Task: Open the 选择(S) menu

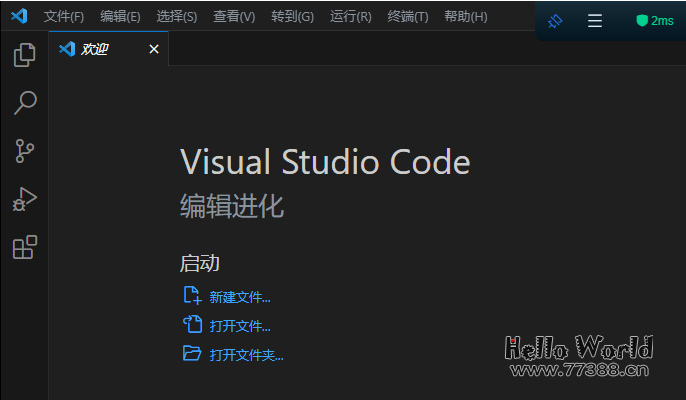Action: pos(177,17)
